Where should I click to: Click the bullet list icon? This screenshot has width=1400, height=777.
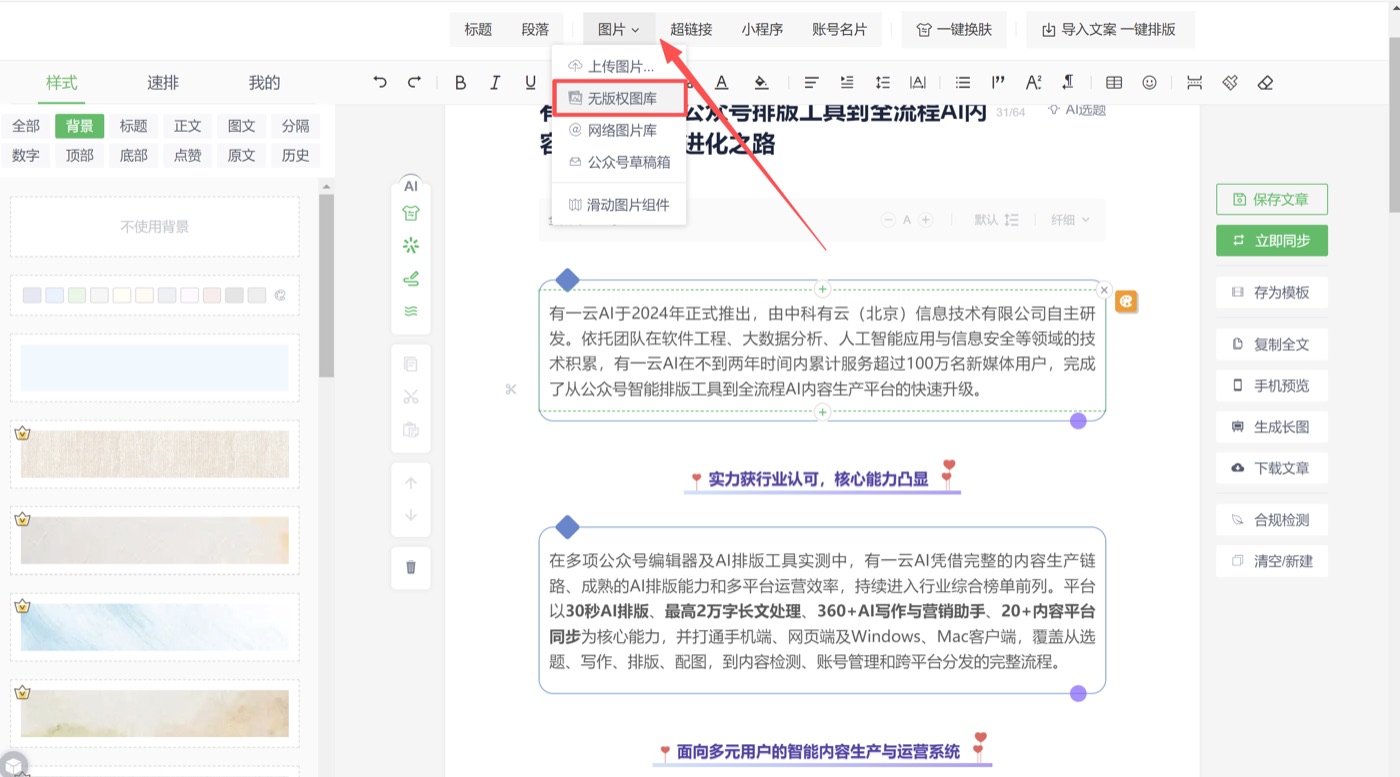pyautogui.click(x=963, y=83)
